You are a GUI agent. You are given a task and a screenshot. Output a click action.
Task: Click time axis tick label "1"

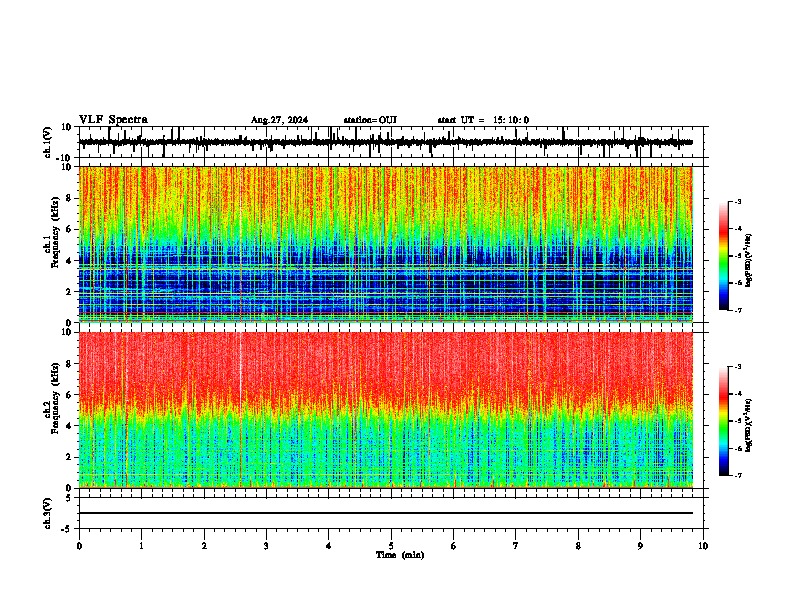[141, 546]
